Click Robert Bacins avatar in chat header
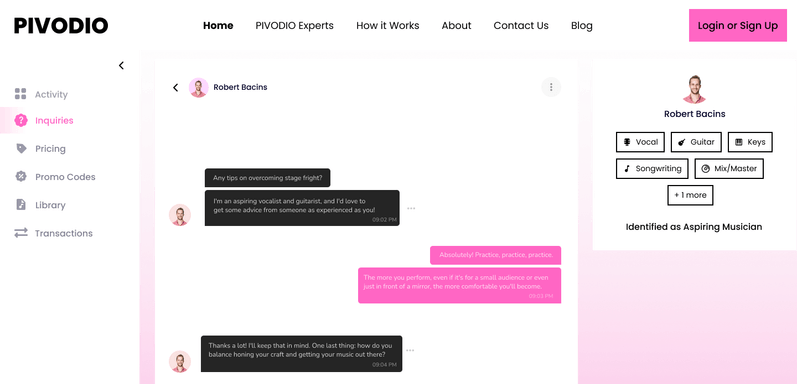Image resolution: width=797 pixels, height=384 pixels. tap(199, 87)
